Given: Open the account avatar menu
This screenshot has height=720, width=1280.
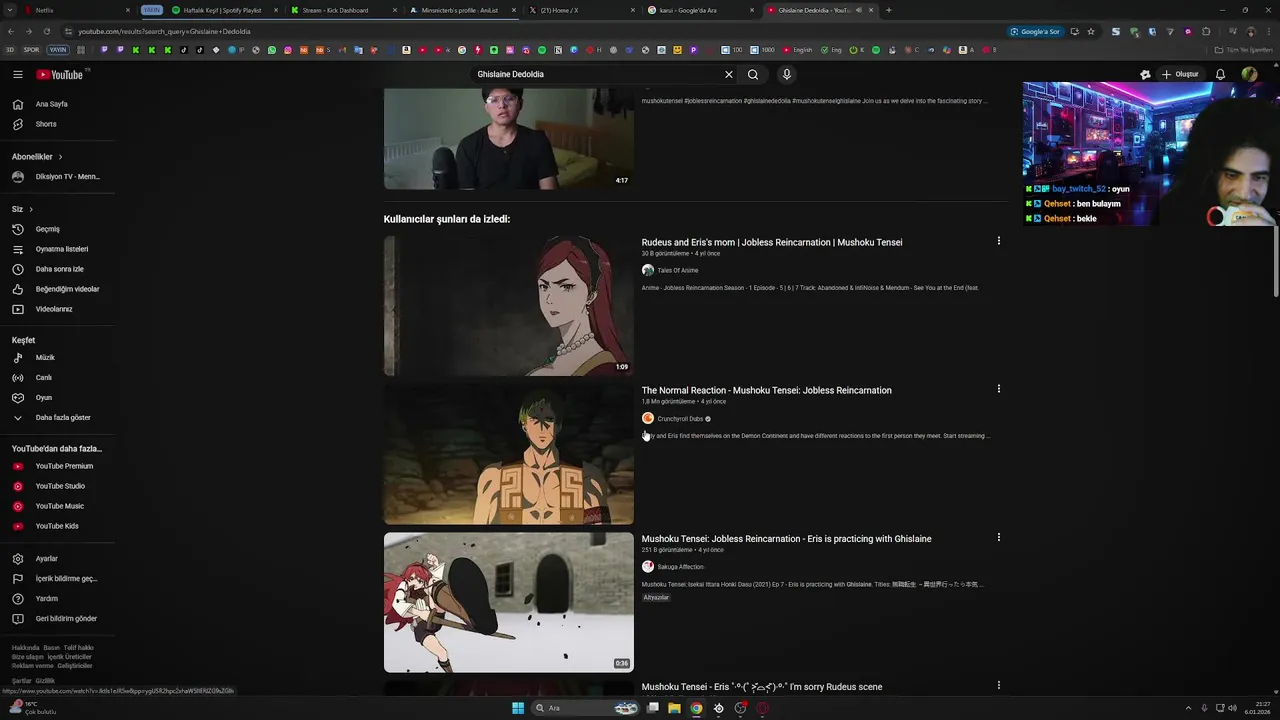Looking at the screenshot, I should [1249, 74].
